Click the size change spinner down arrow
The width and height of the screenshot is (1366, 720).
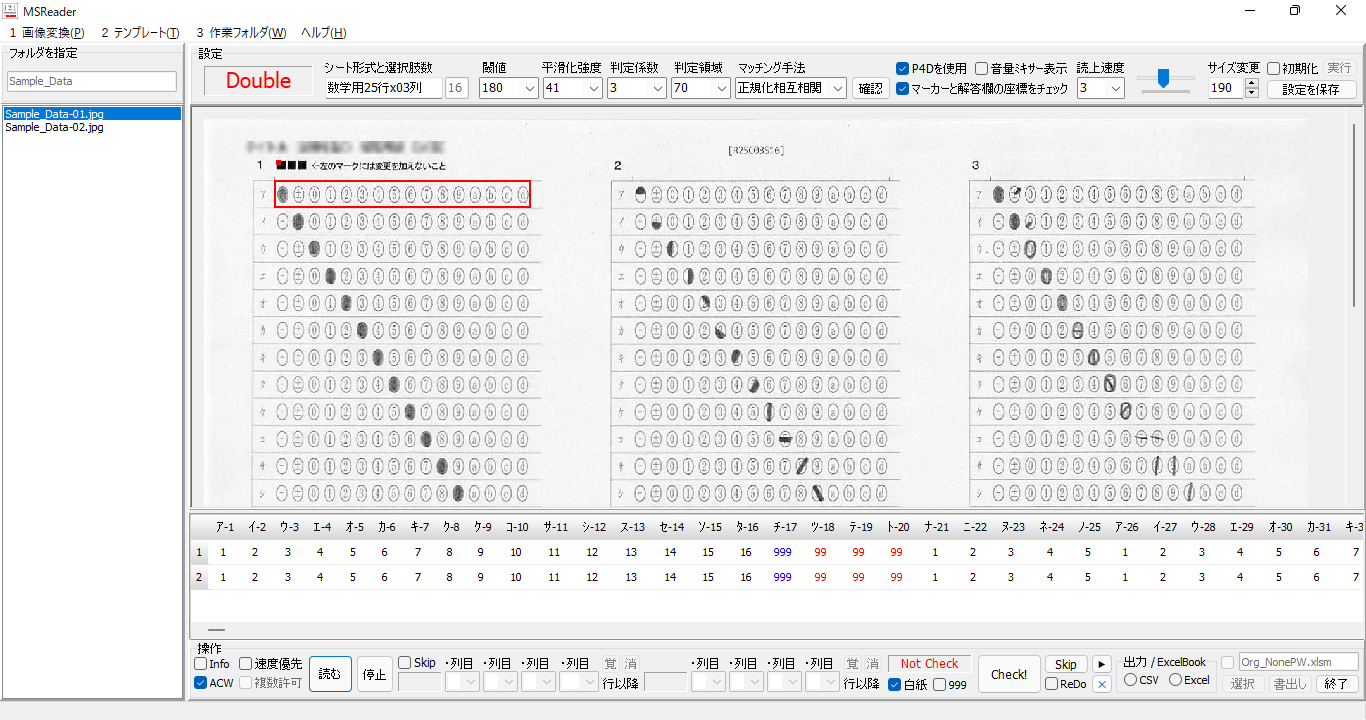pos(1252,93)
